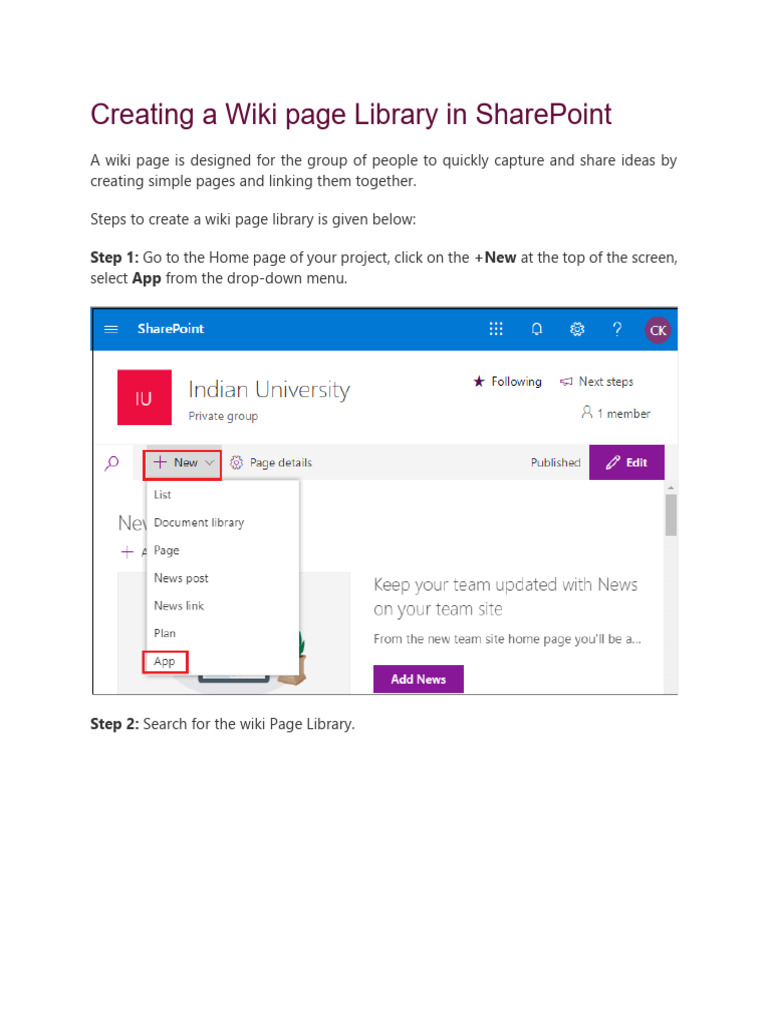
Task: Expand the New dropdown menu
Action: tap(183, 463)
